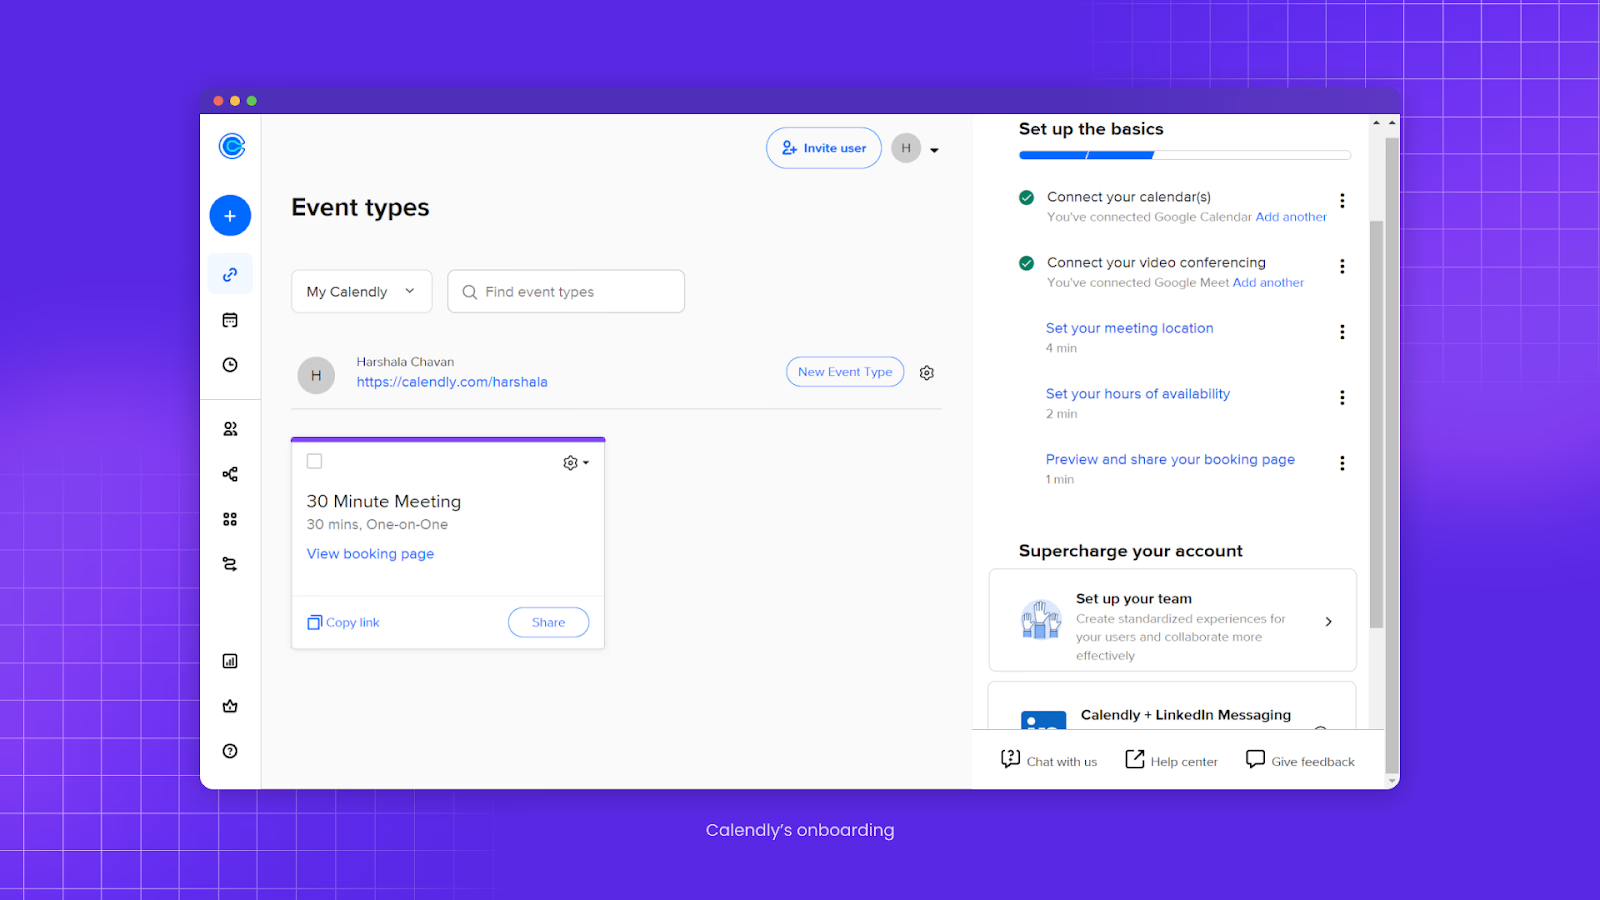The width and height of the screenshot is (1600, 900).
Task: Open the overflow menu next to Connect your calendar(s)
Action: click(x=1342, y=200)
